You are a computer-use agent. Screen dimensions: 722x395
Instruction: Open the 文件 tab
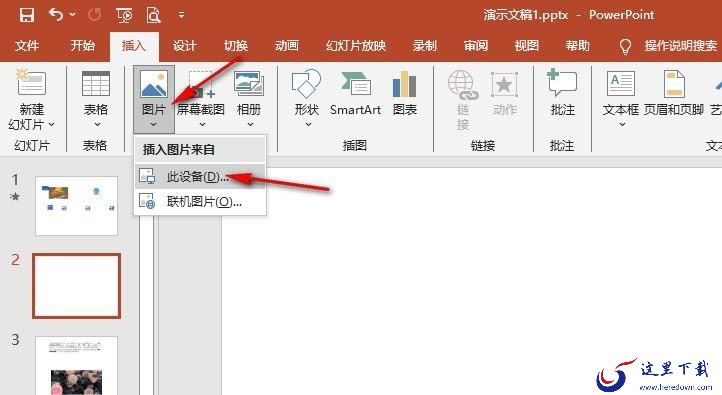point(27,46)
